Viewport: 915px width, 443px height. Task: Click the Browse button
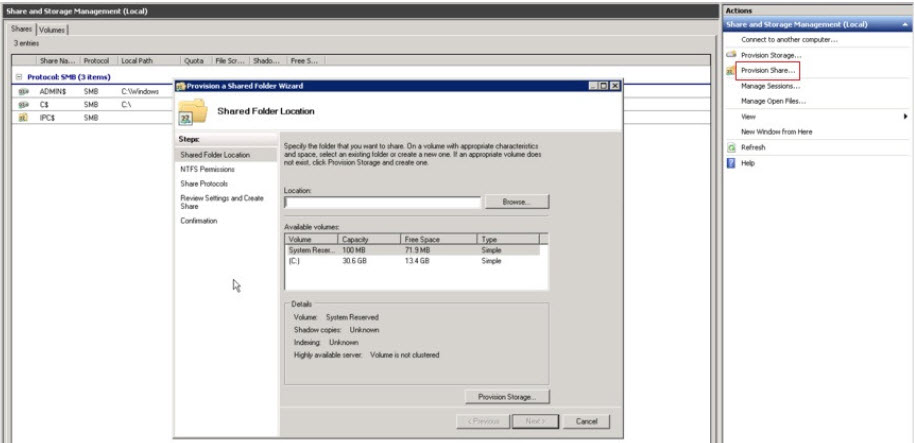point(516,202)
